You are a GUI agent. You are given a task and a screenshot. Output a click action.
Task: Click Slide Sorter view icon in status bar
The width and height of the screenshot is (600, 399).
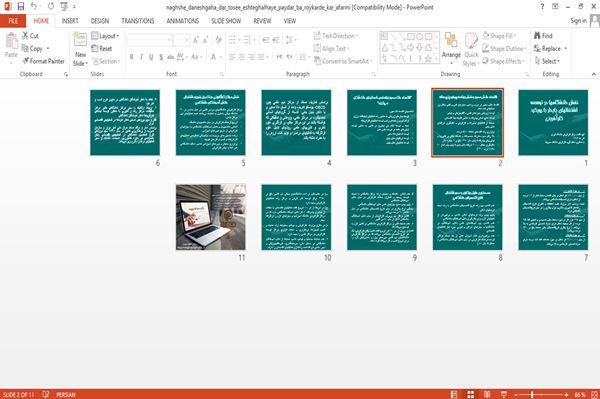471,394
